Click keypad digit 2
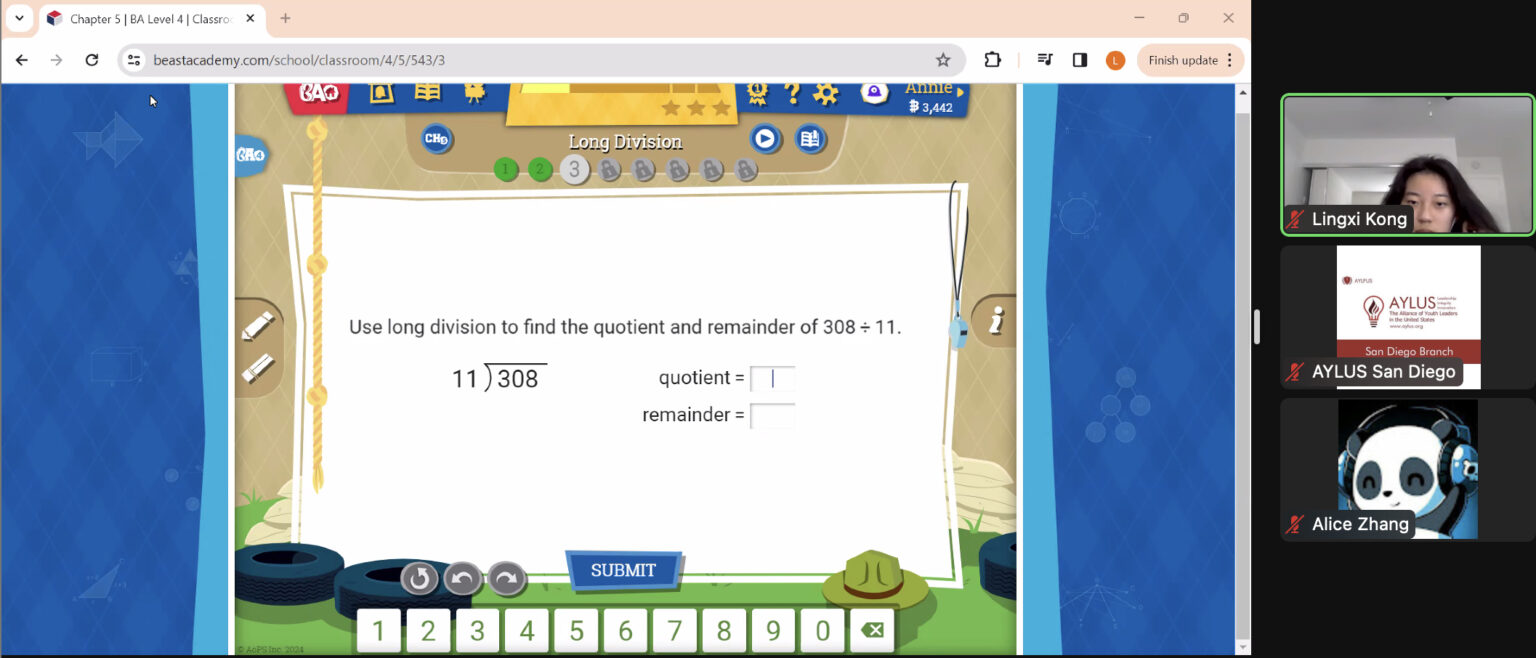 pyautogui.click(x=428, y=630)
